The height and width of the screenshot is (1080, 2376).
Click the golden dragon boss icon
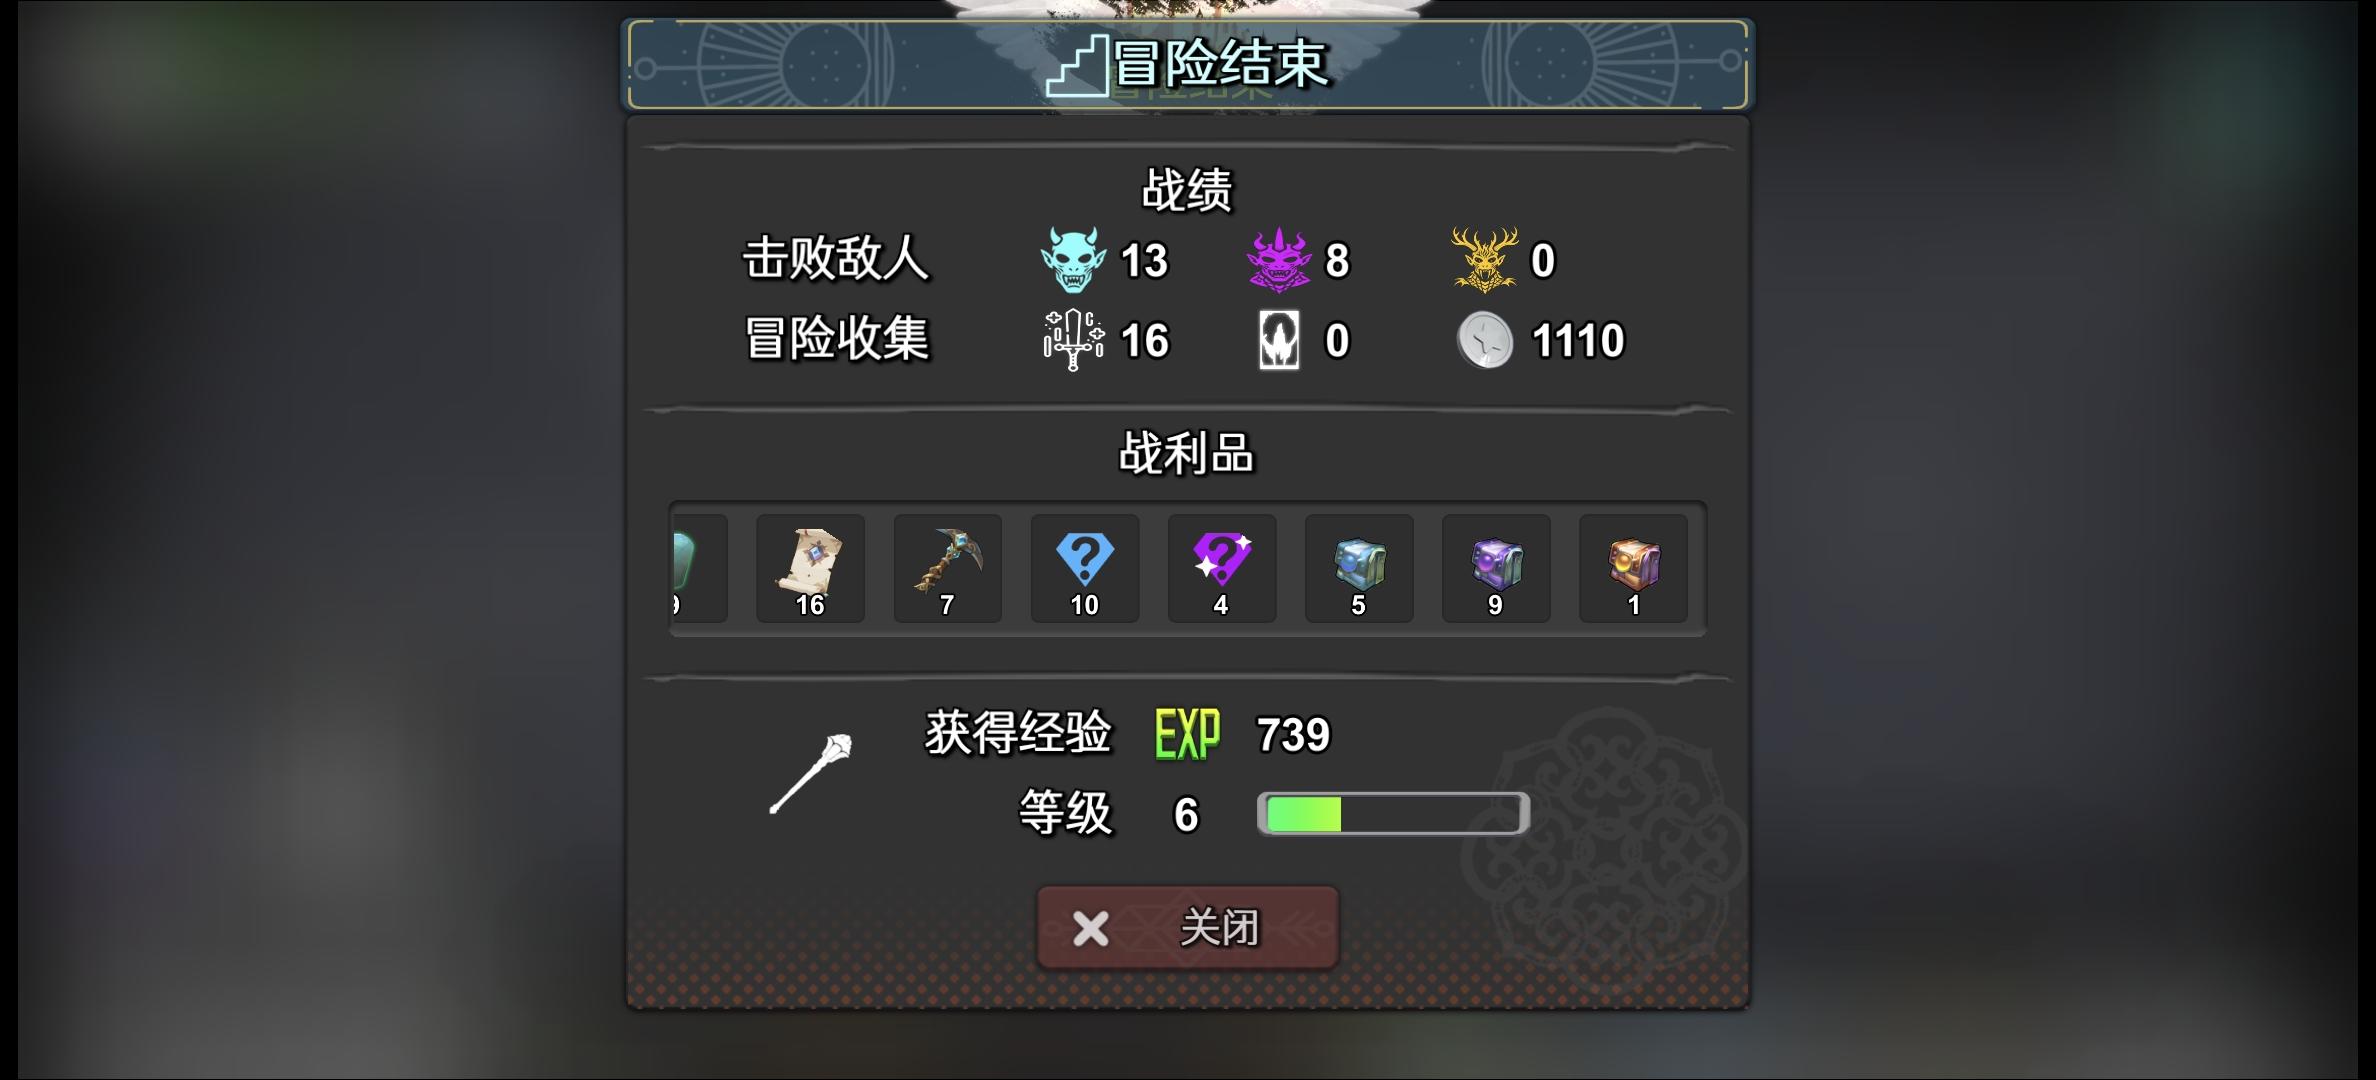1485,260
